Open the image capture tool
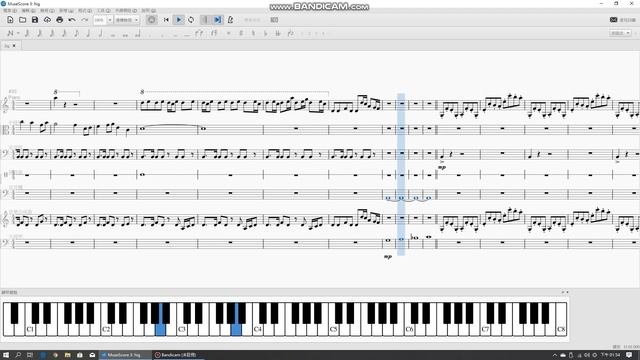 pos(274,20)
